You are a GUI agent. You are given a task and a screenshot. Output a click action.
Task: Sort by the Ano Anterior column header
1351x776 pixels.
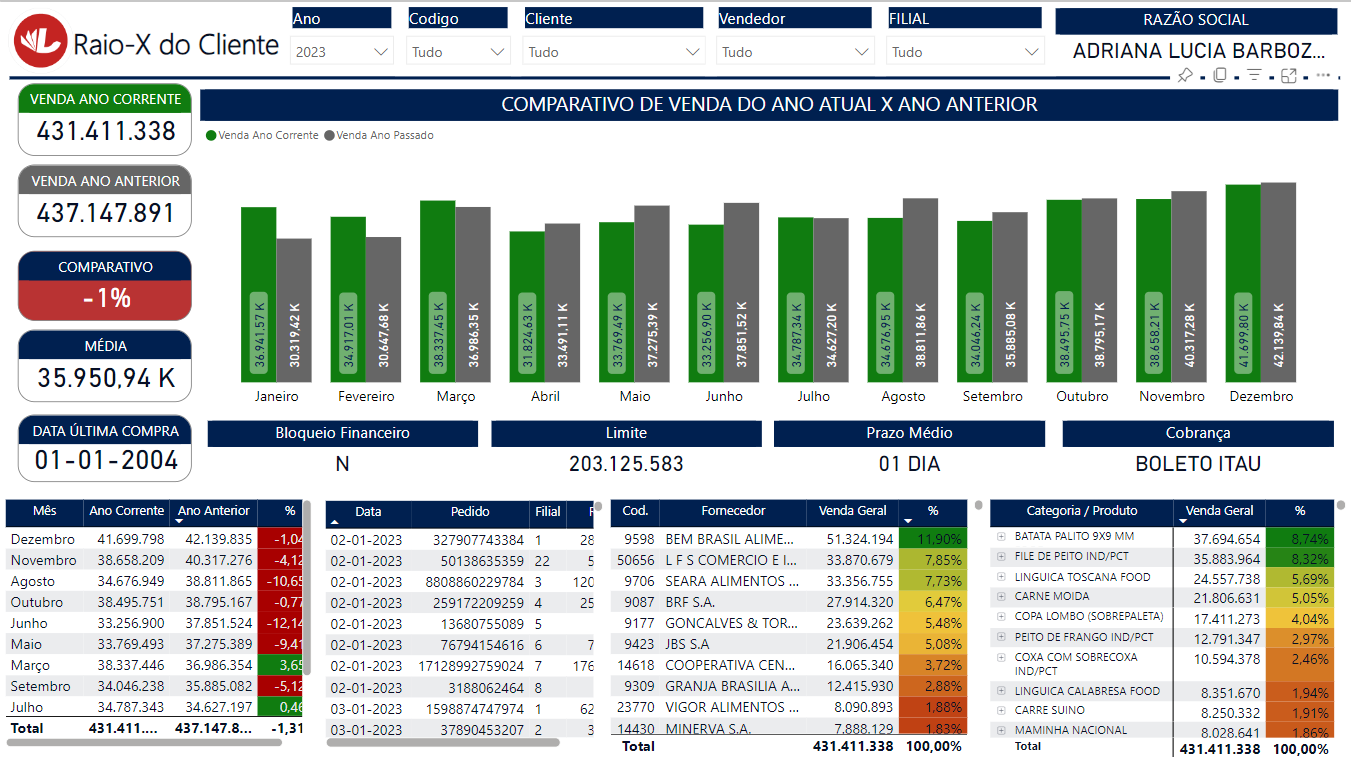point(214,511)
